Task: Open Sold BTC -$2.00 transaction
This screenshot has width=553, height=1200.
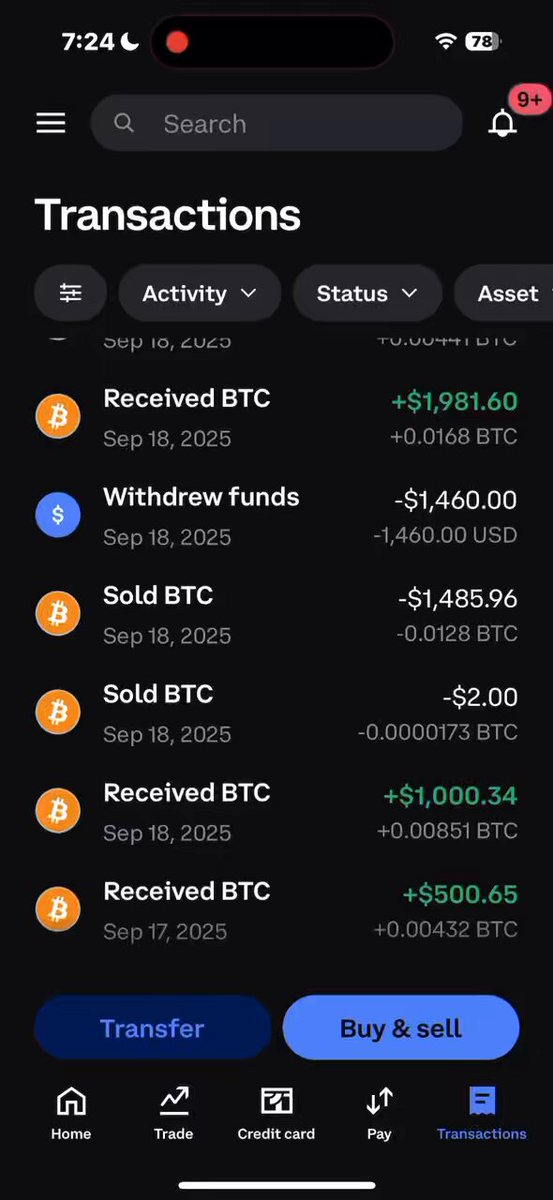Action: [x=276, y=713]
